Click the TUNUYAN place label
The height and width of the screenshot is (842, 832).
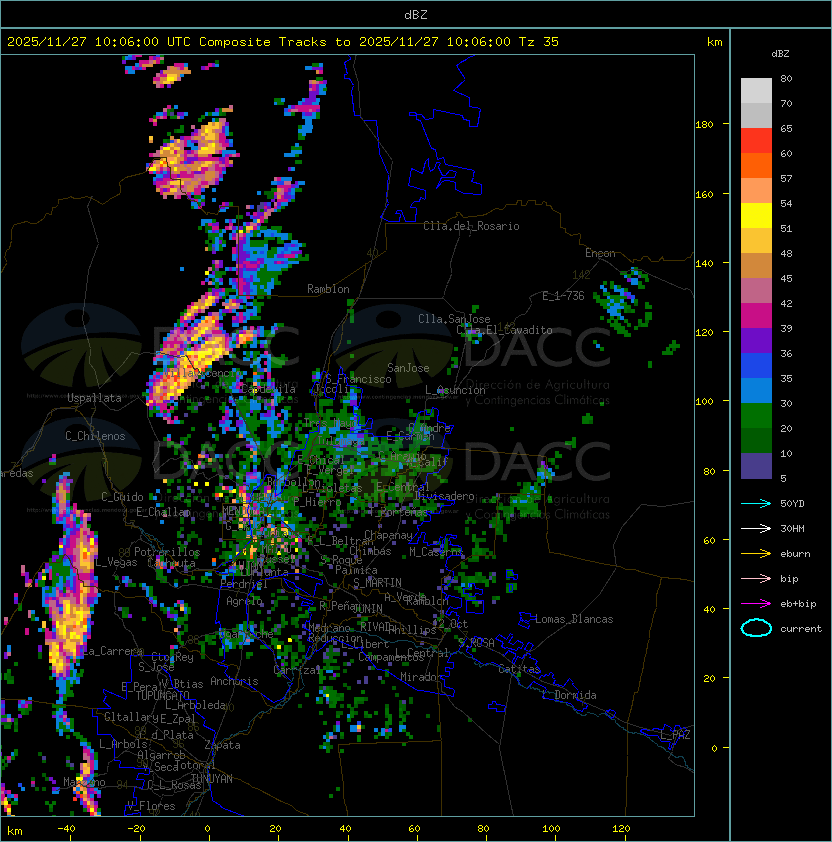(x=212, y=779)
